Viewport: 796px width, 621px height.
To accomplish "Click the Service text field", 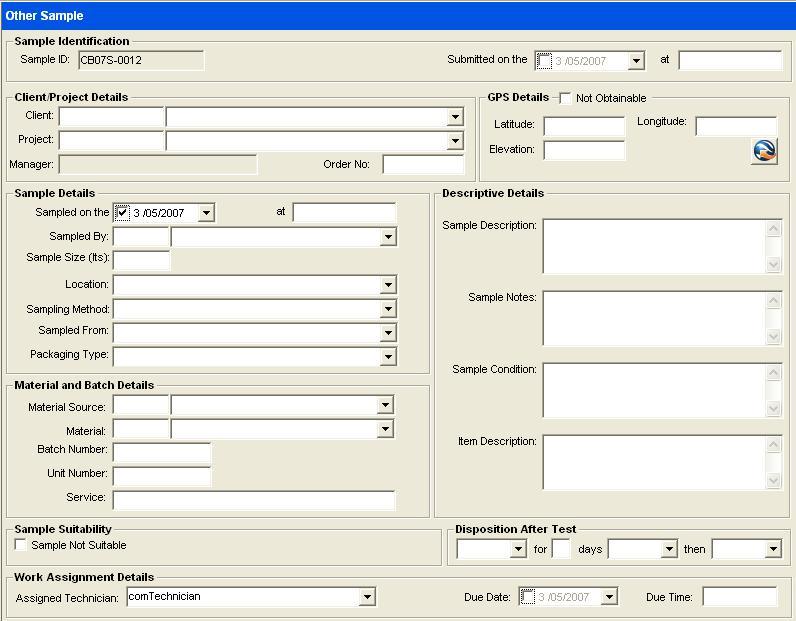I will point(254,499).
